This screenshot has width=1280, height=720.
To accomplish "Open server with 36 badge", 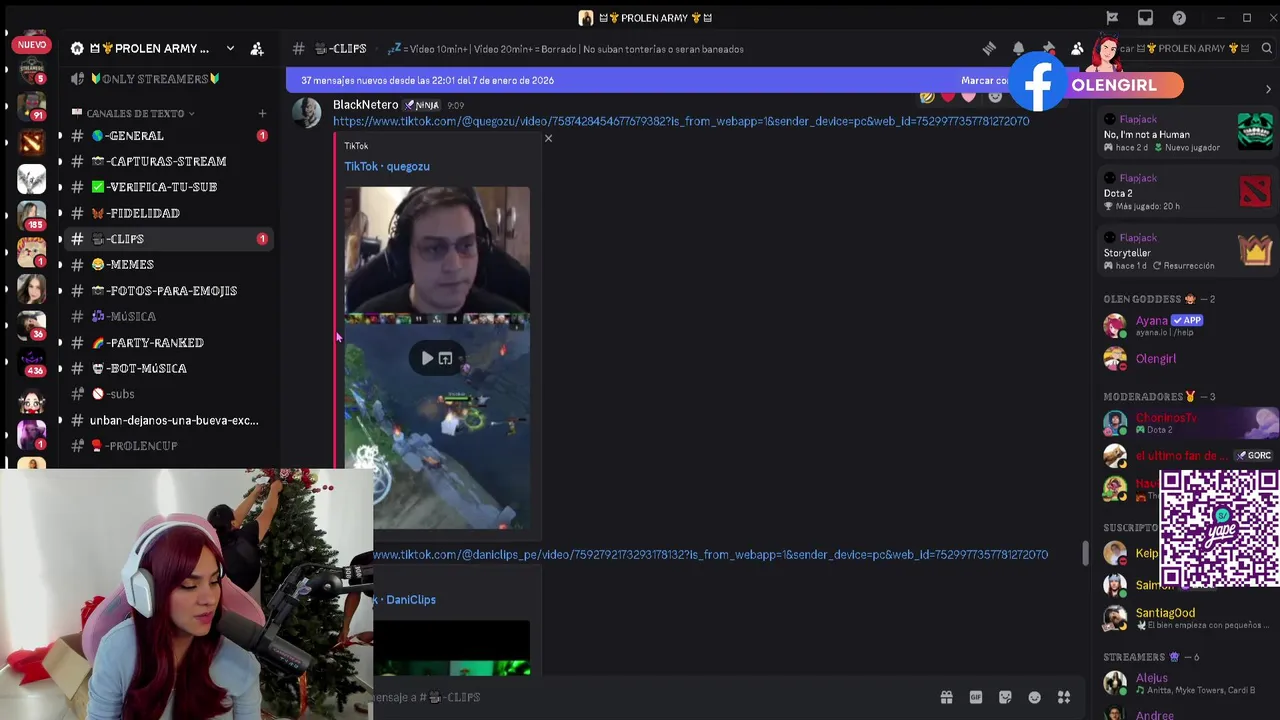I will click(x=31, y=324).
